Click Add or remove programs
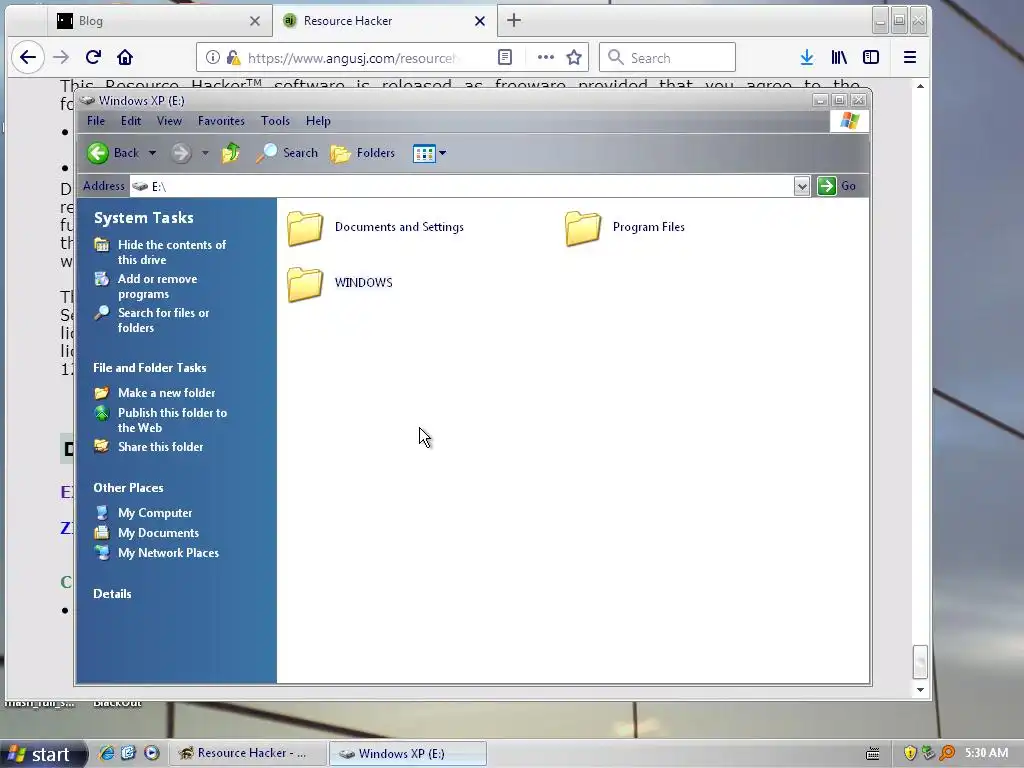Screen dimensions: 1024x768 tap(157, 286)
